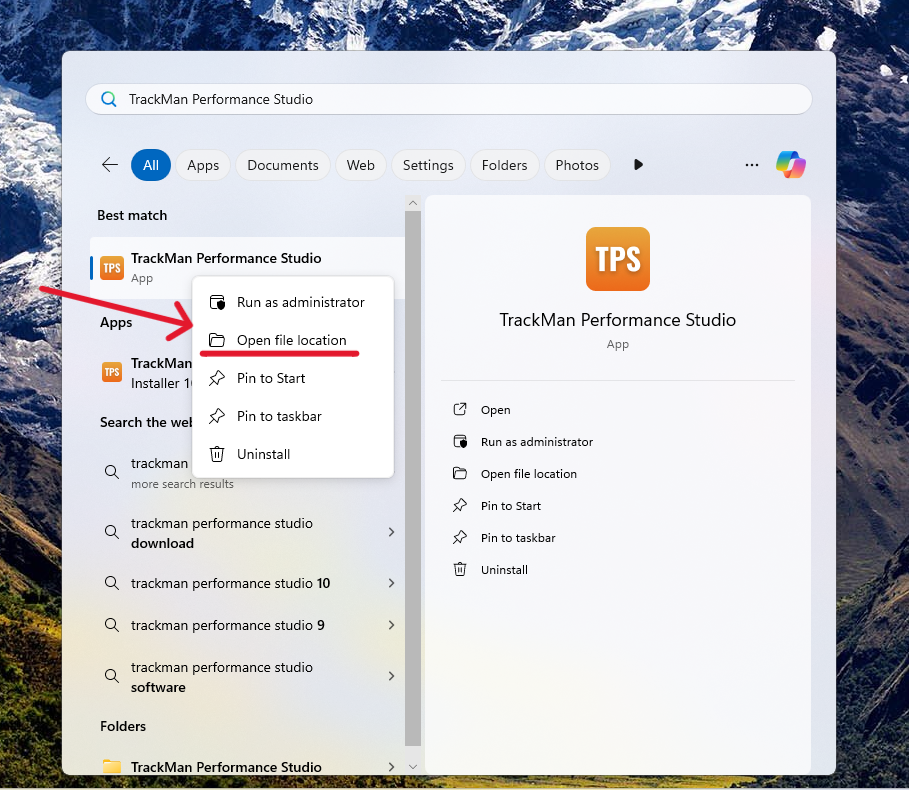Click the yellow folder icon under Folders

tap(112, 766)
